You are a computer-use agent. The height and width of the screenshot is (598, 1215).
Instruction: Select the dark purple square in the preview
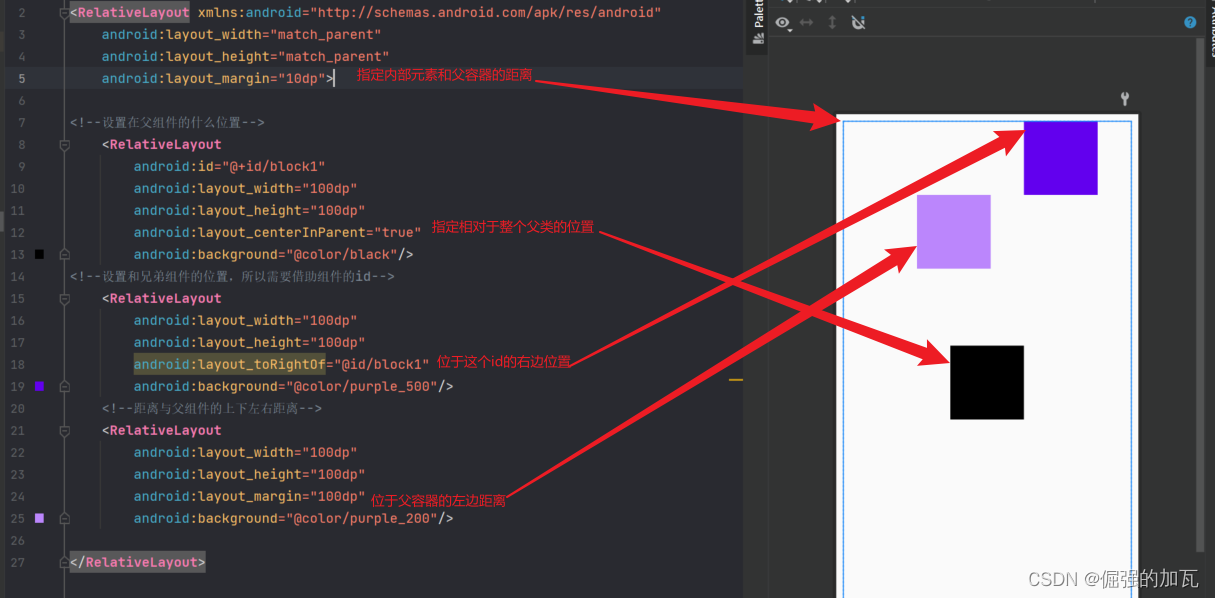(x=1060, y=158)
